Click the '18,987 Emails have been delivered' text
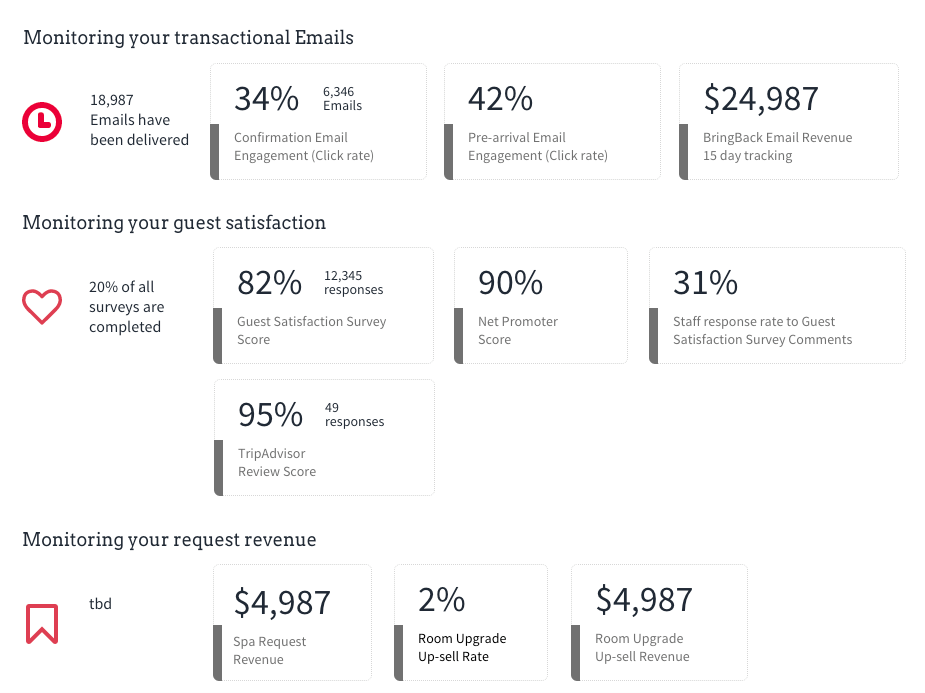 click(x=139, y=120)
